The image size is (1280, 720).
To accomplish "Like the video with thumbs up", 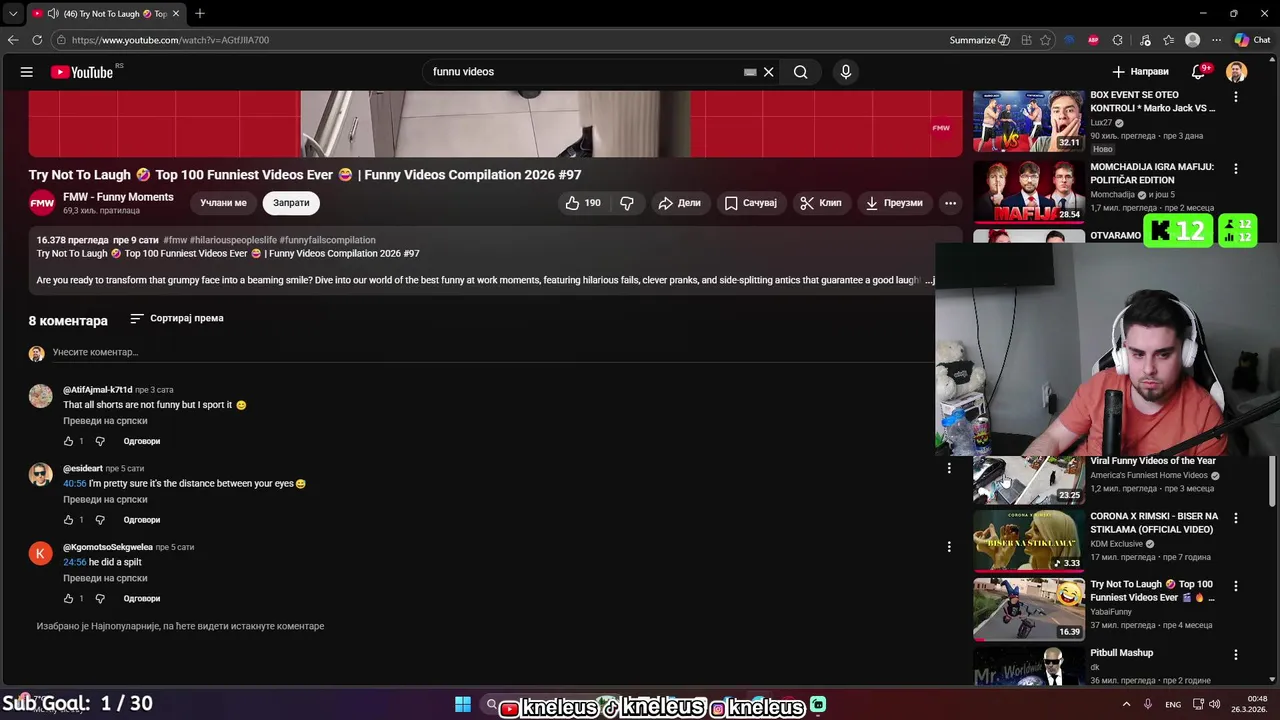I will (x=582, y=203).
